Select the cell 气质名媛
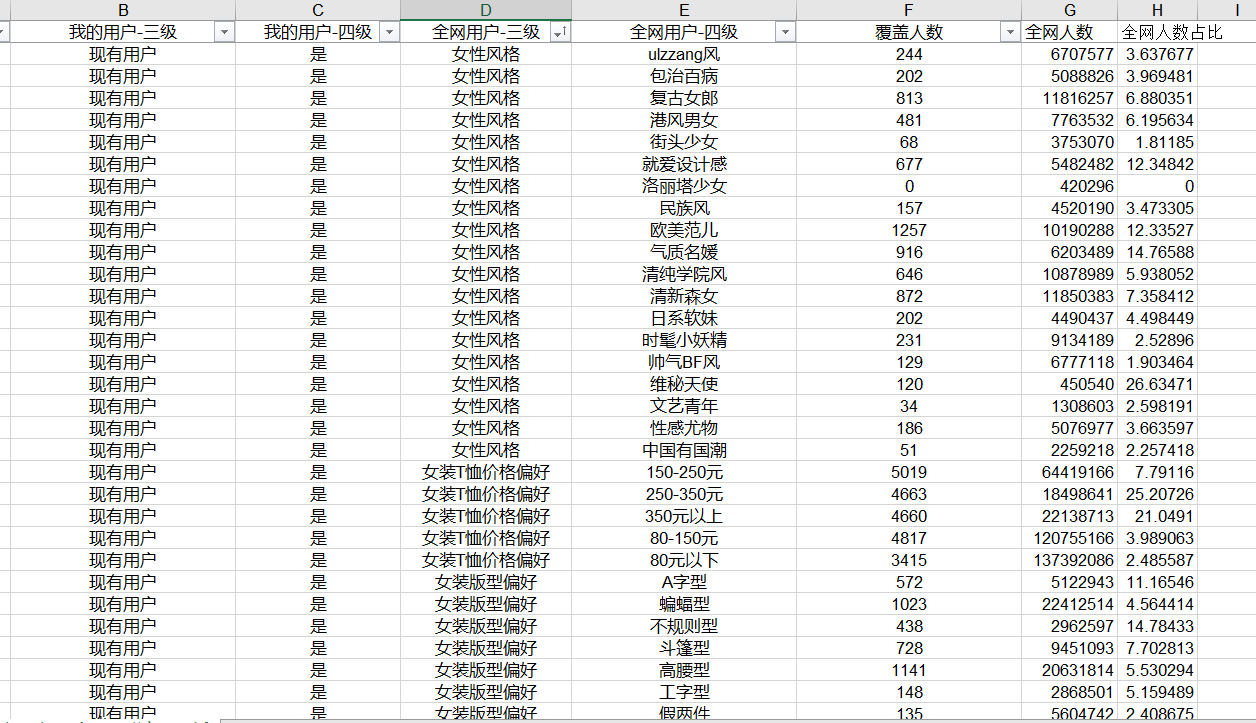 click(x=684, y=252)
